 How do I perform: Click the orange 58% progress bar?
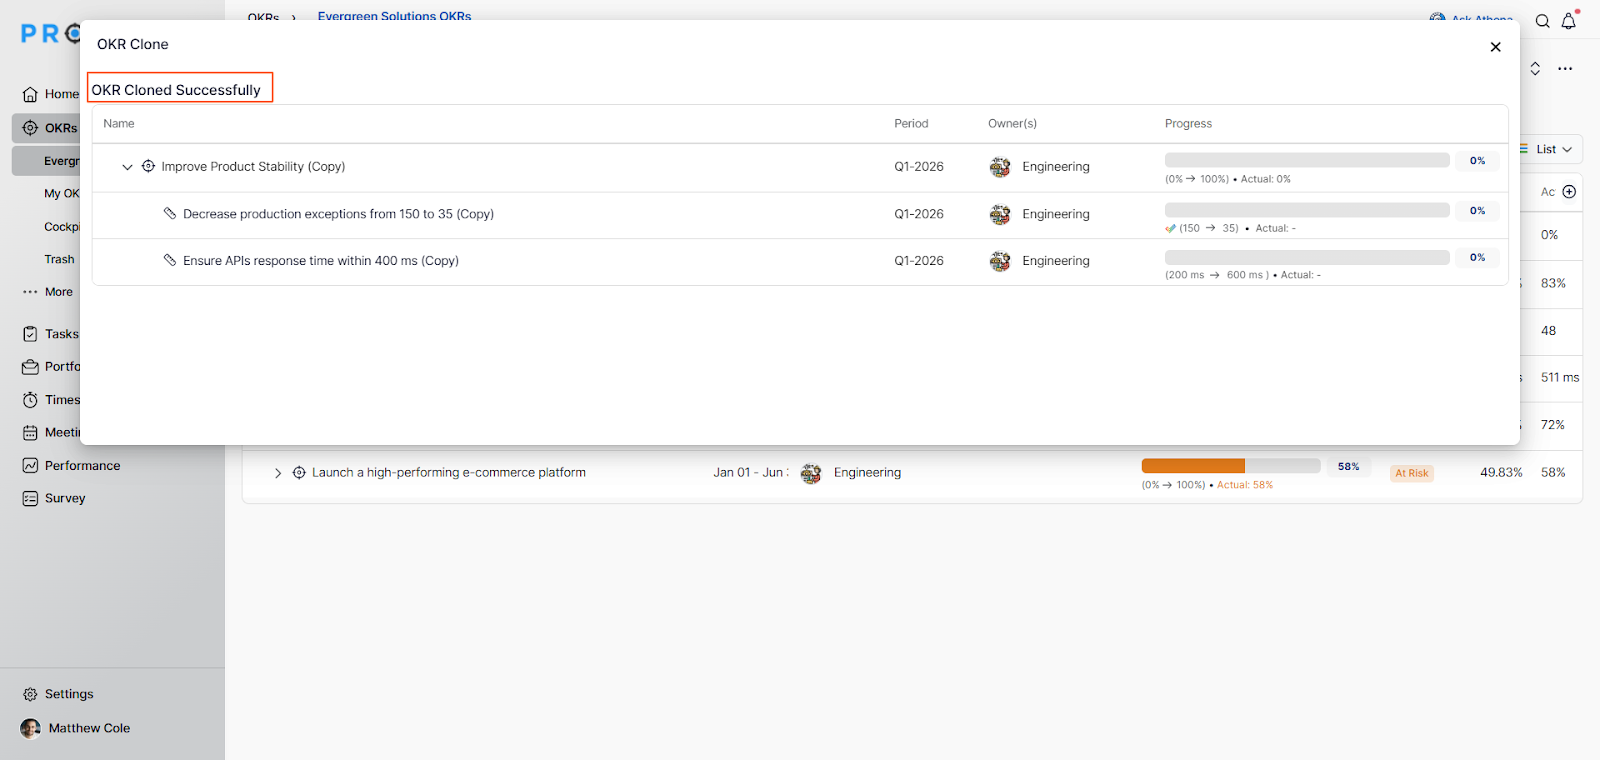coord(1193,466)
